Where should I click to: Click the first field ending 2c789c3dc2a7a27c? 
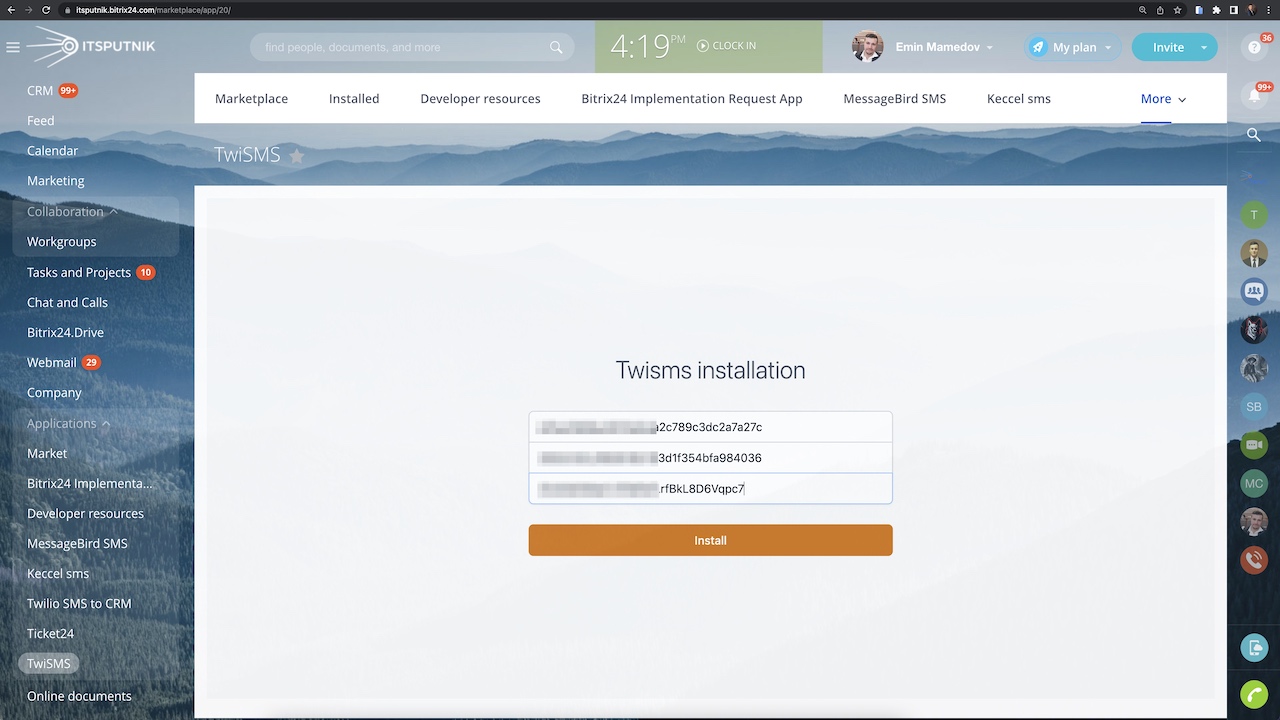point(710,427)
